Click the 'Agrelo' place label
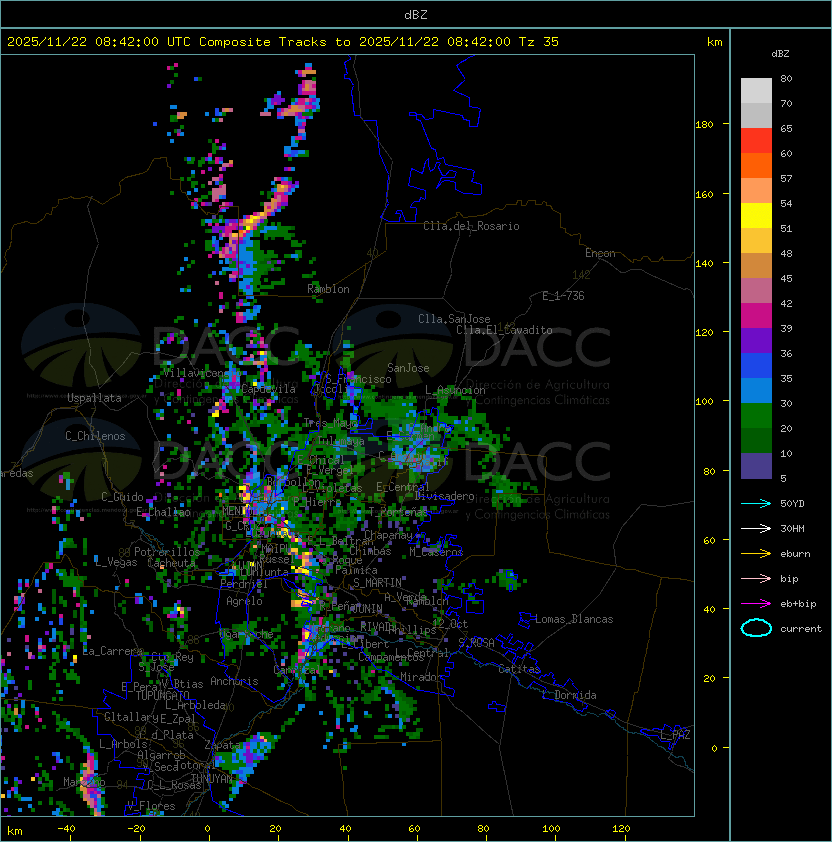Viewport: 832px width, 842px height. [x=244, y=601]
